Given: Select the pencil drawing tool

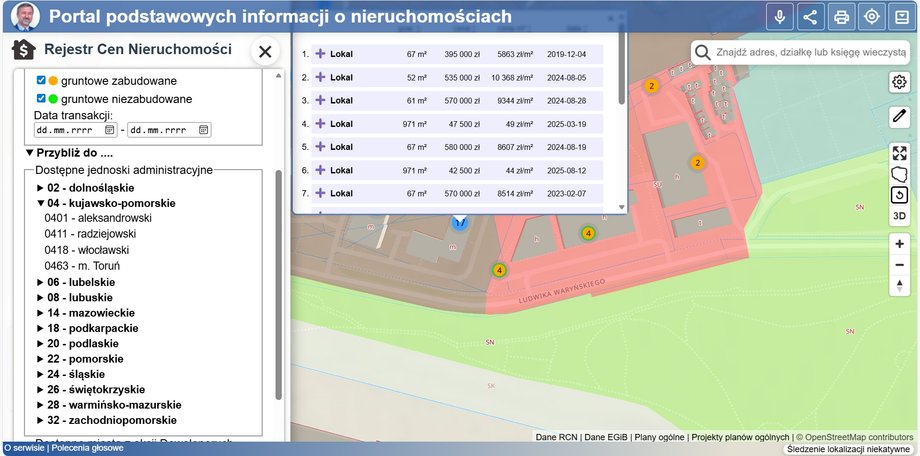Looking at the screenshot, I should click(x=900, y=116).
